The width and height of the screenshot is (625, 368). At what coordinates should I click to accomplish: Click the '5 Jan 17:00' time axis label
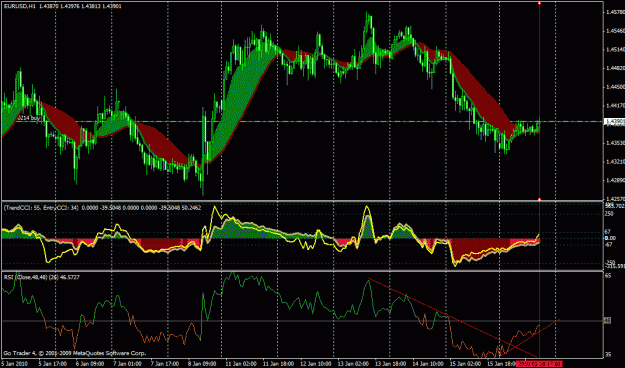tap(52, 364)
